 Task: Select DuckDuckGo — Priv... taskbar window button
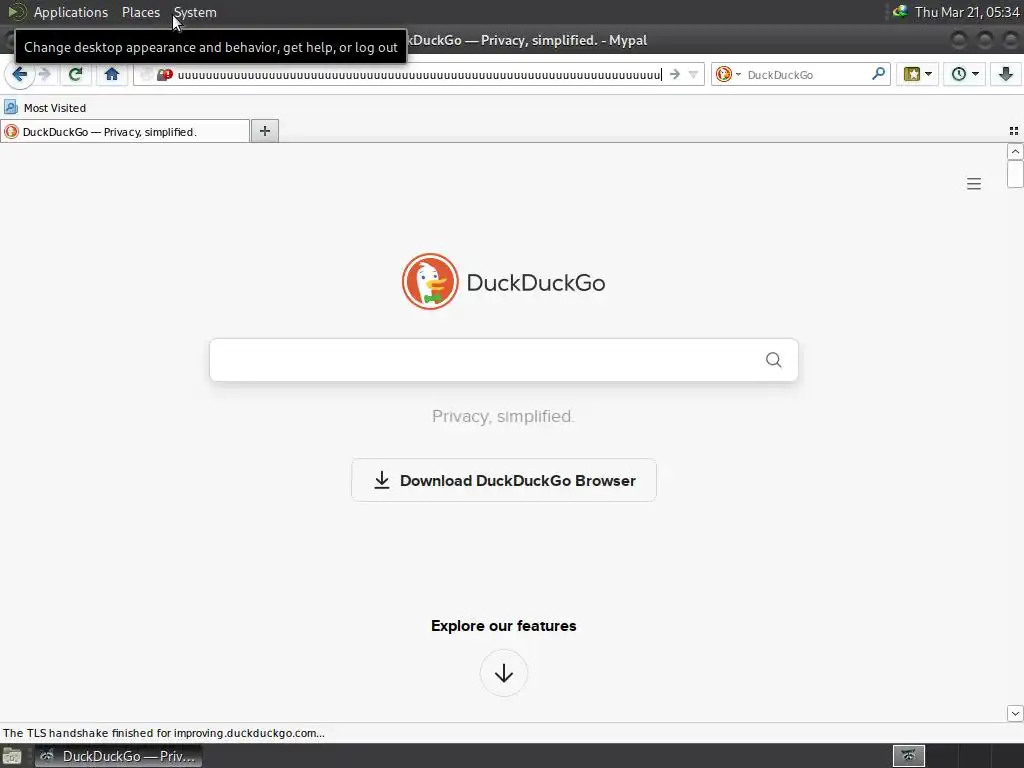click(x=118, y=756)
